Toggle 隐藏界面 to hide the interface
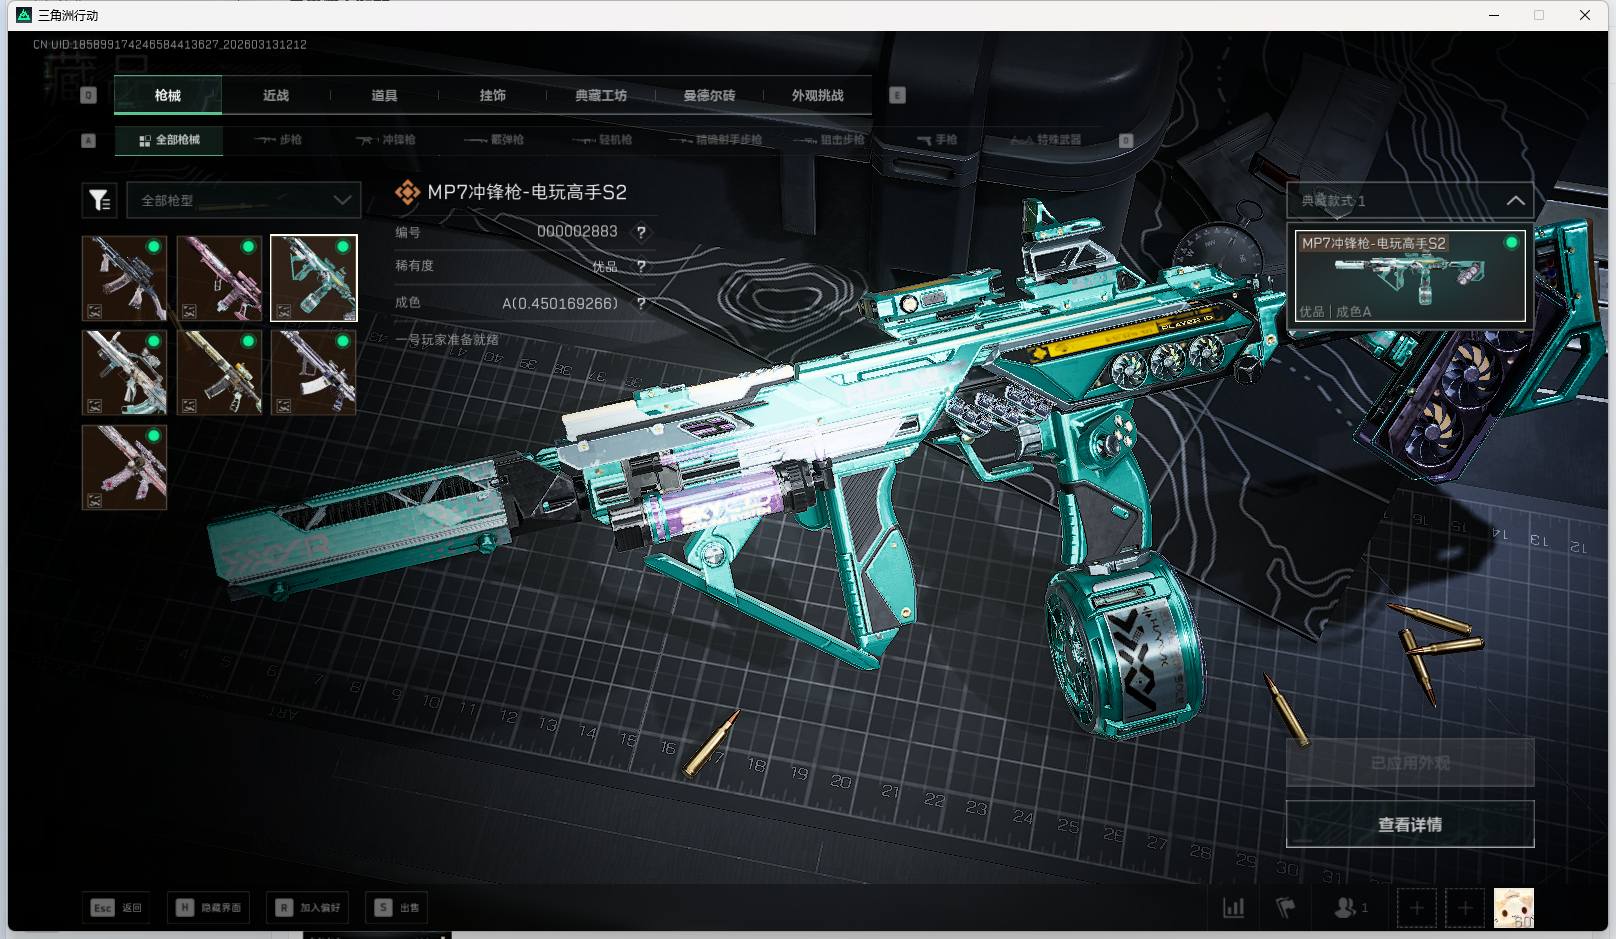Image resolution: width=1616 pixels, height=939 pixels. (x=210, y=907)
